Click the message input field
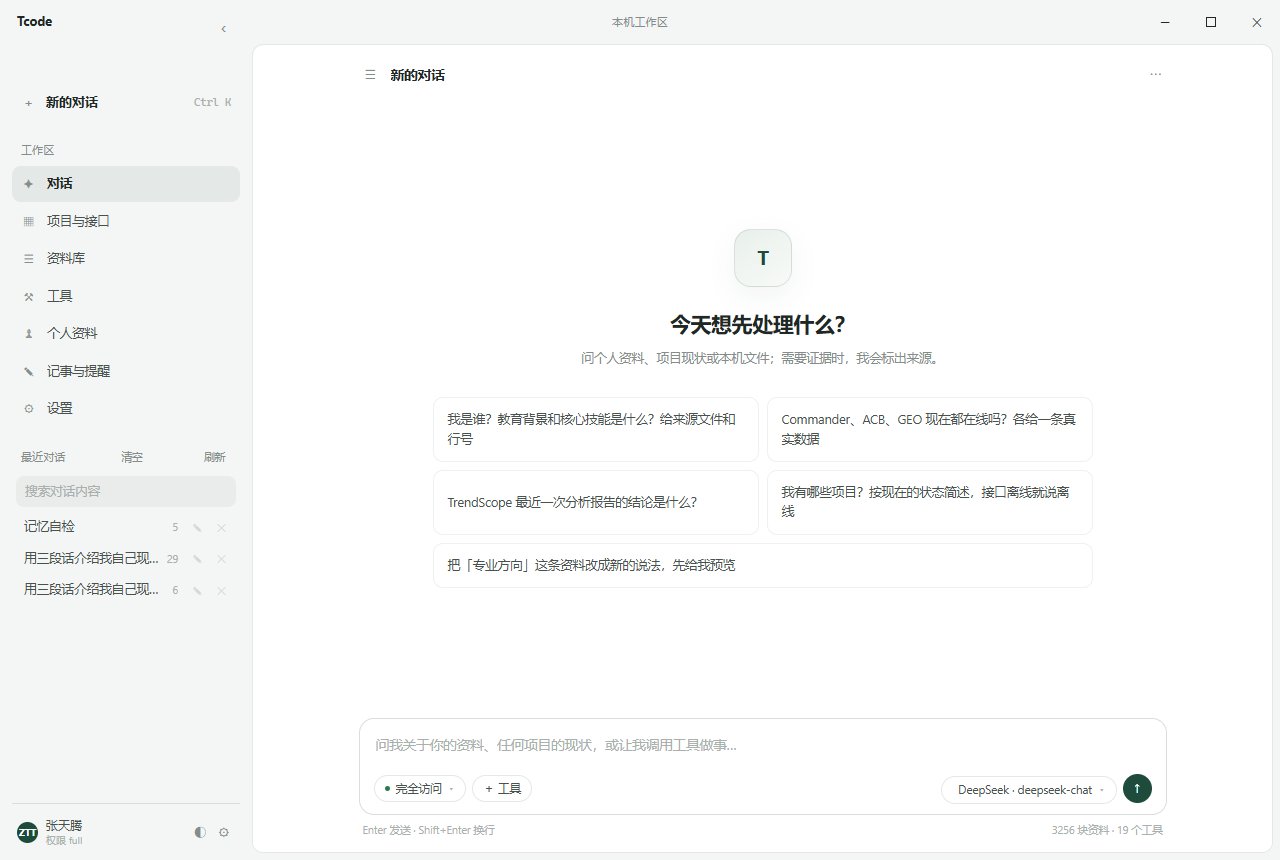Screen dimensions: 1280x860 763,745
